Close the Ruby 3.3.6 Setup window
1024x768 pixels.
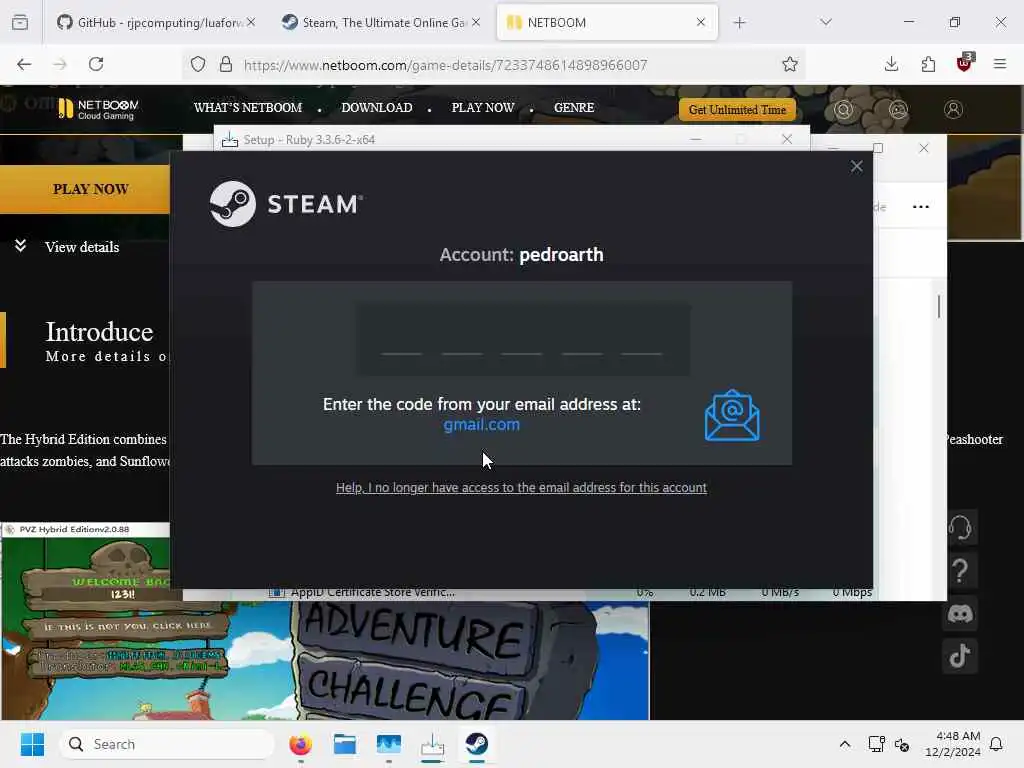[787, 139]
